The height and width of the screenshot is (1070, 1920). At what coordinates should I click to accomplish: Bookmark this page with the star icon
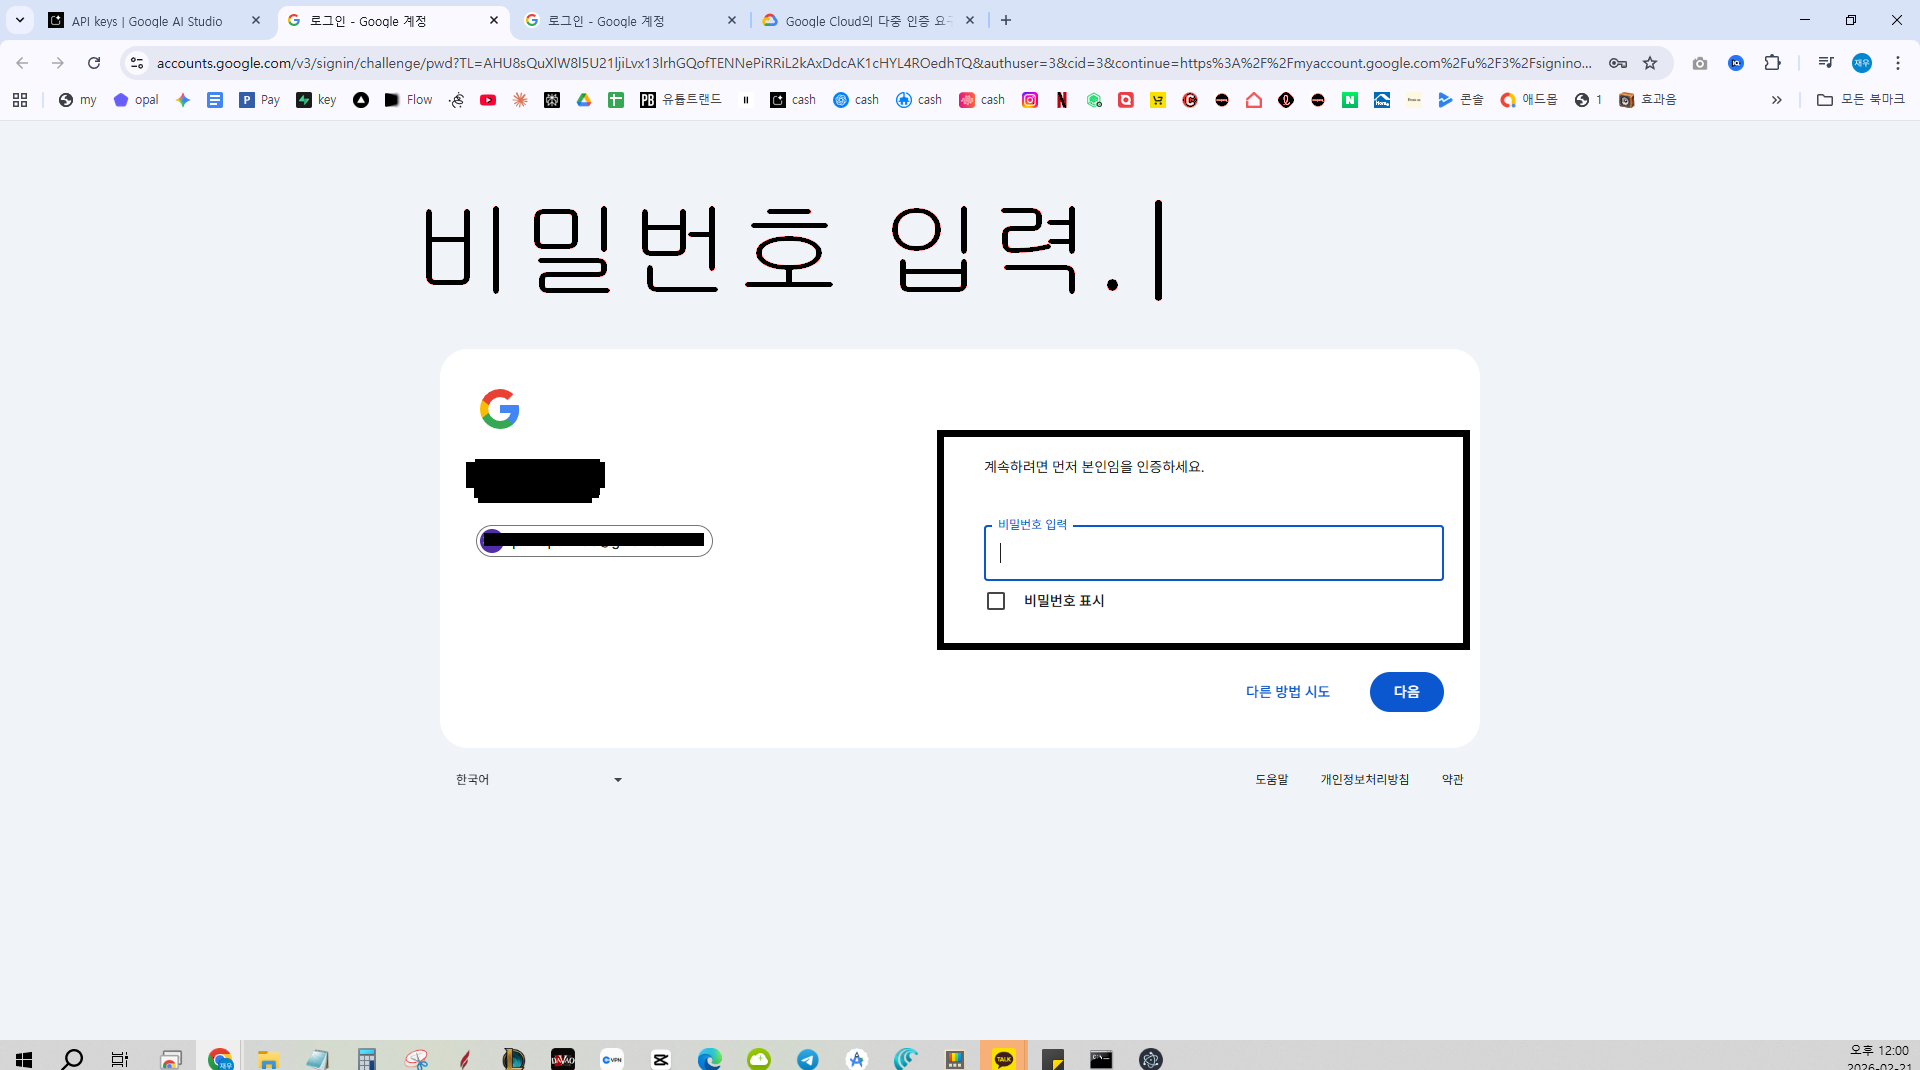[x=1650, y=63]
